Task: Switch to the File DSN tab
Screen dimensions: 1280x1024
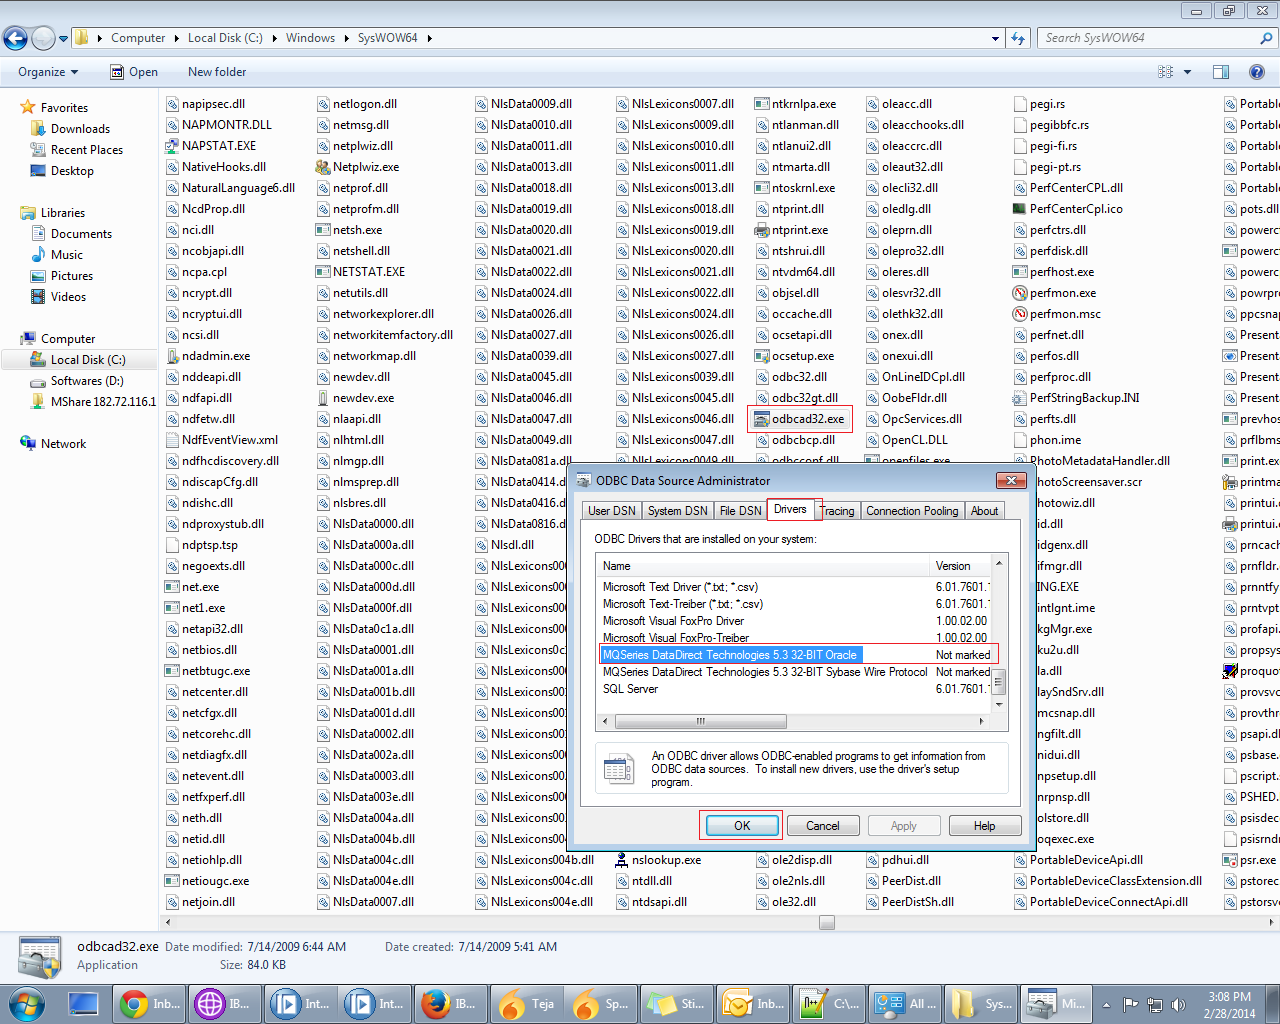Action: tap(740, 511)
